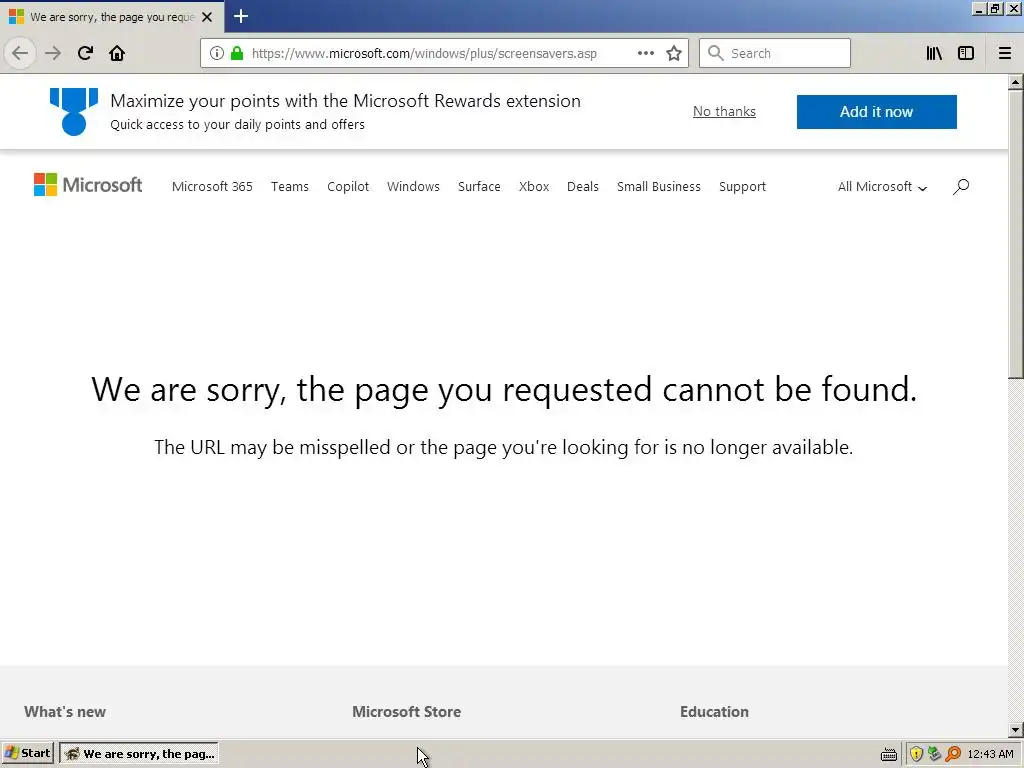Select the 'We are sorry' browser tab

pyautogui.click(x=112, y=17)
